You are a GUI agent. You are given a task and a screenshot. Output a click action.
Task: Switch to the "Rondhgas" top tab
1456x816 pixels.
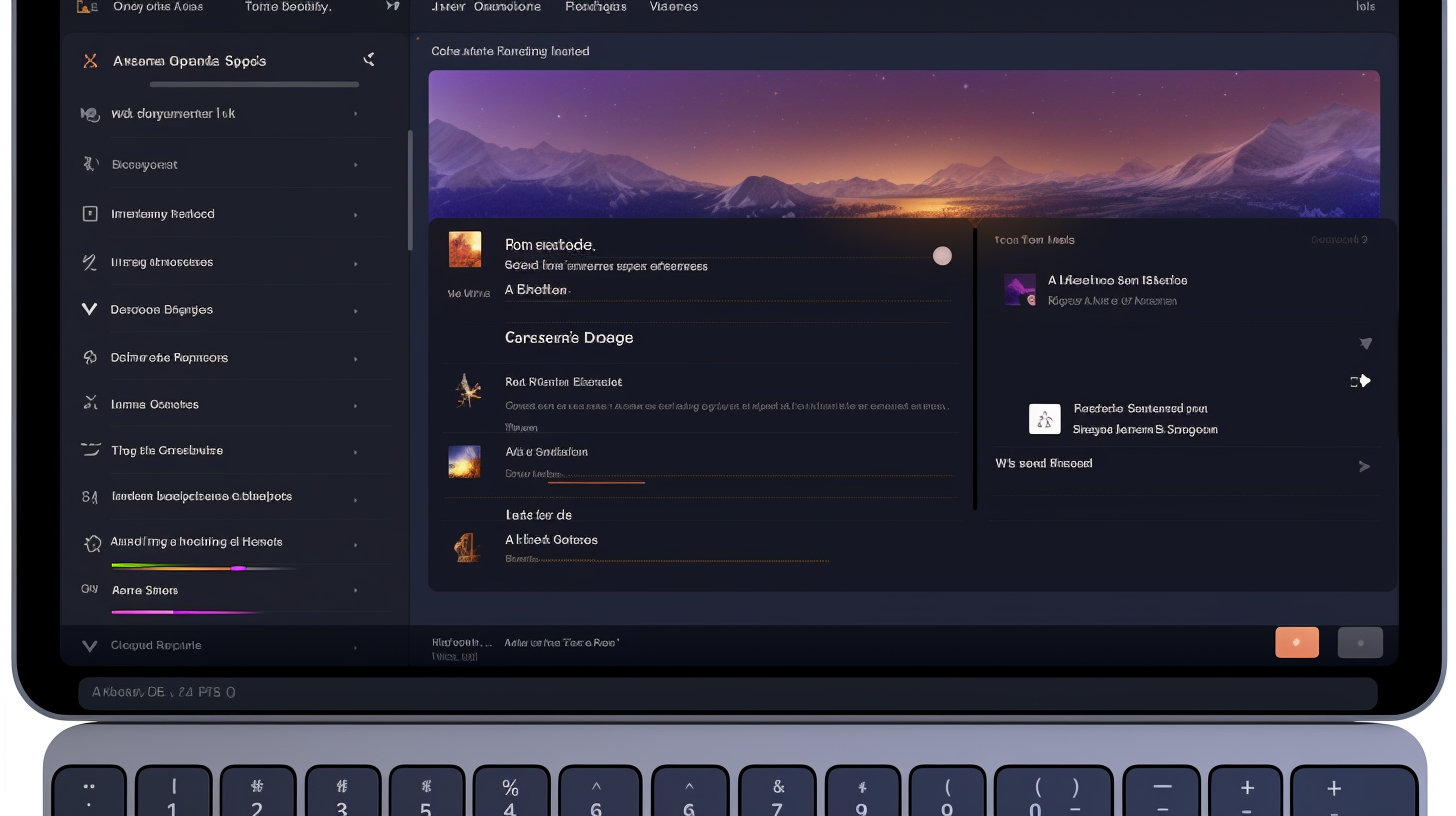(x=596, y=7)
